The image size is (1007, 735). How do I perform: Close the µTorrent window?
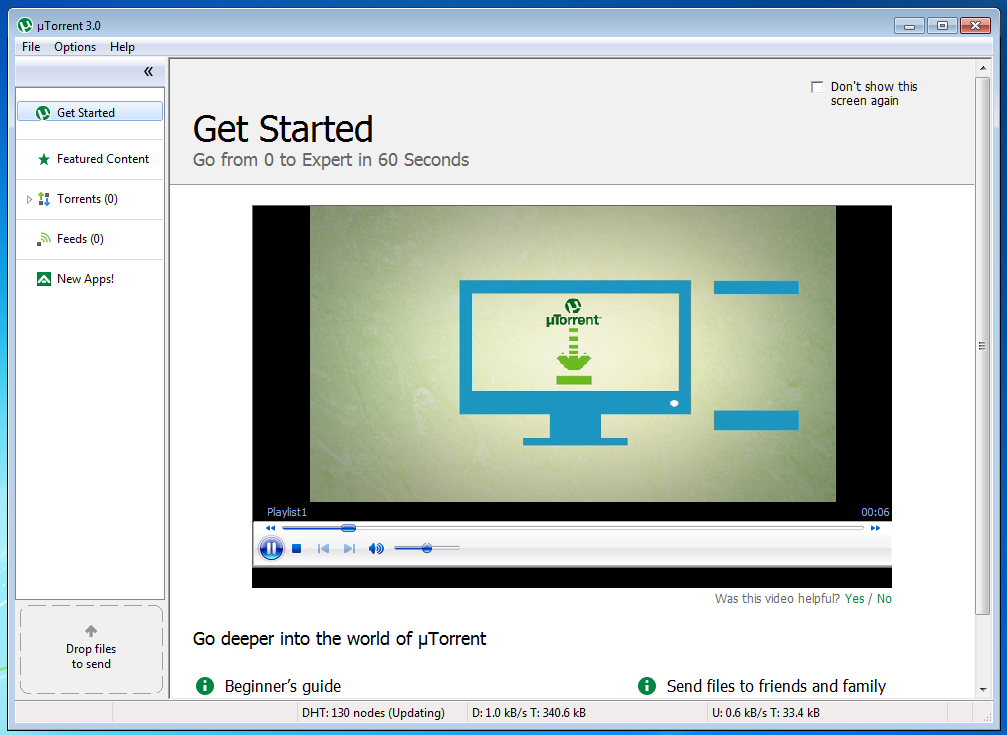point(976,26)
